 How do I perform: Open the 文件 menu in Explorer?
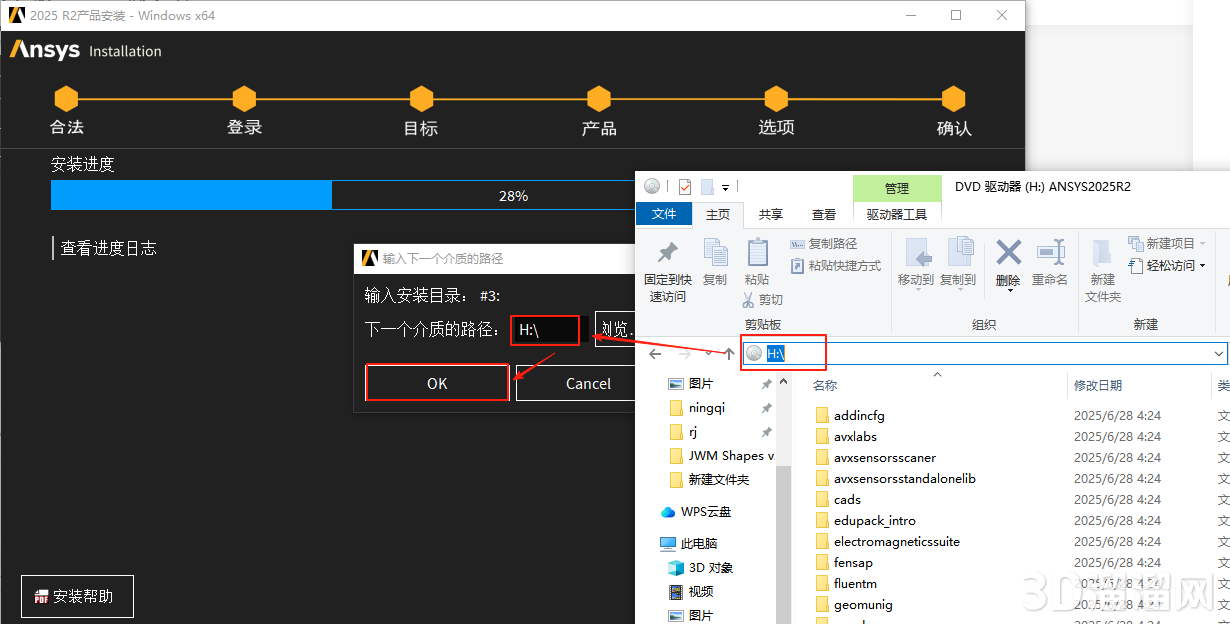662,213
